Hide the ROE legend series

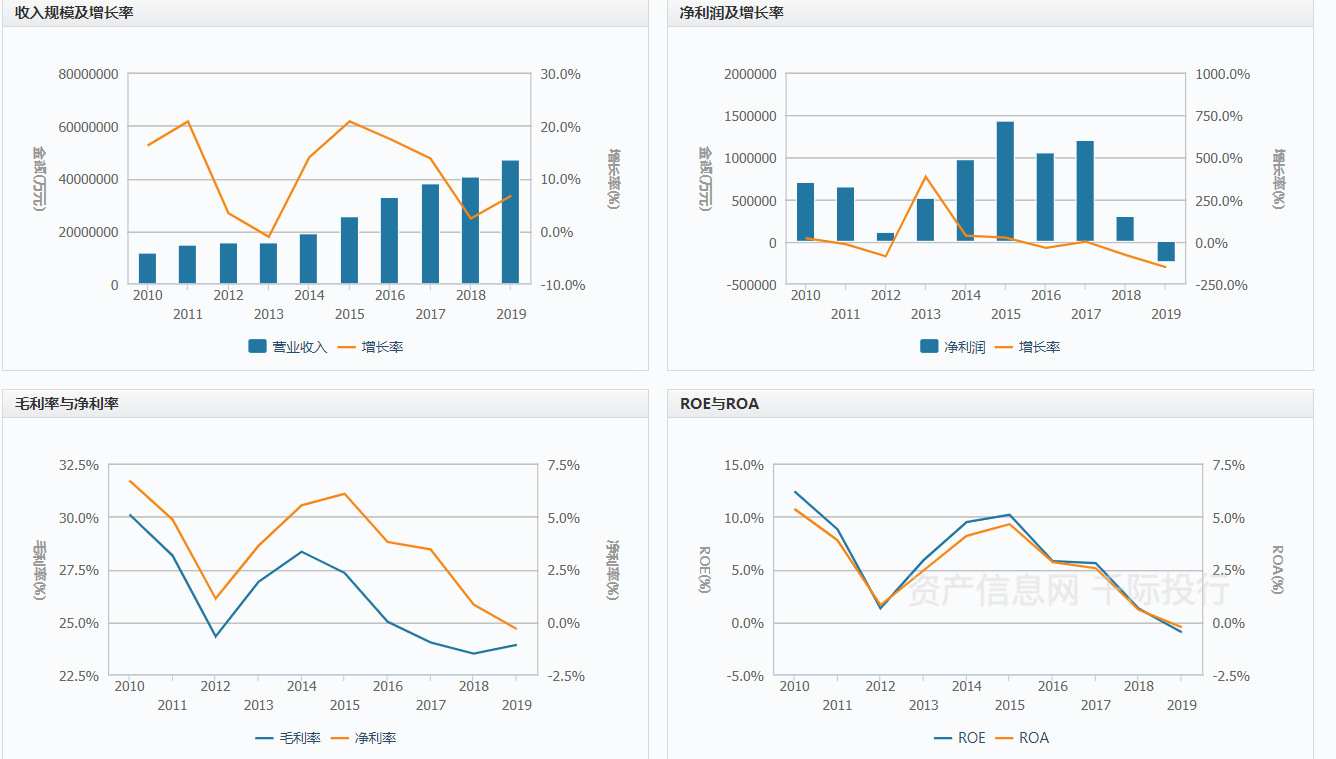960,738
